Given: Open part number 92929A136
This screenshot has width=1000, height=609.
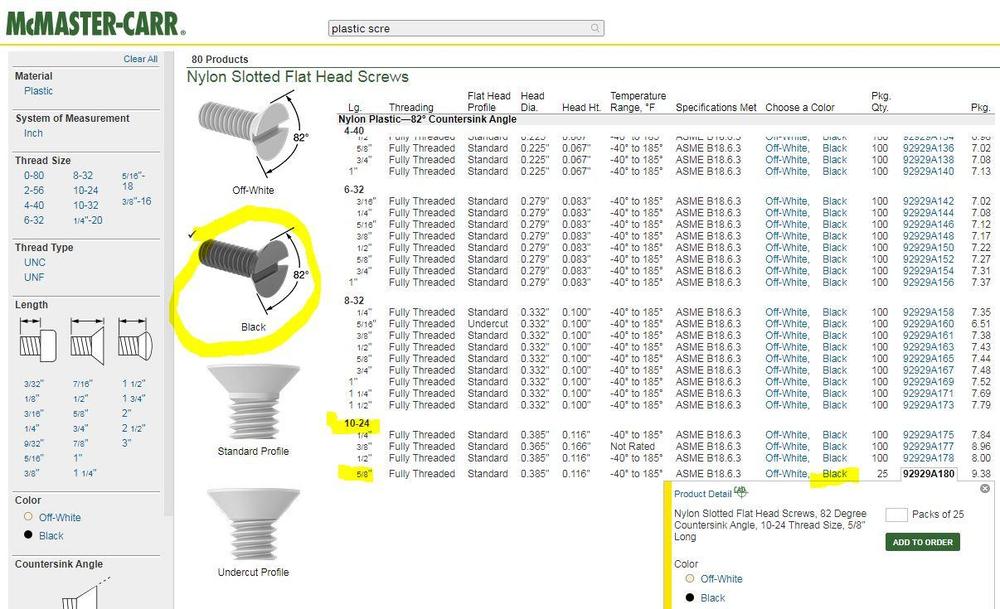Looking at the screenshot, I should pyautogui.click(x=928, y=148).
